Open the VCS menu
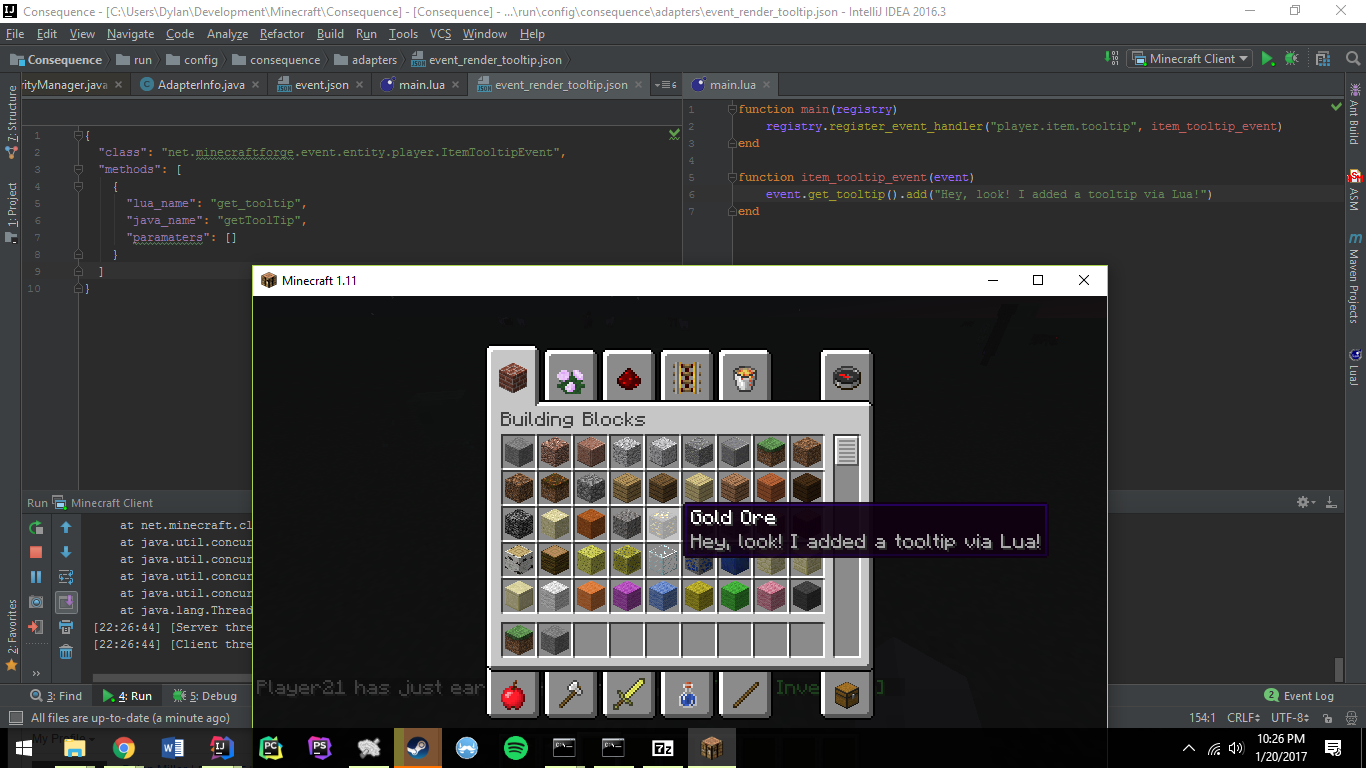 click(440, 34)
